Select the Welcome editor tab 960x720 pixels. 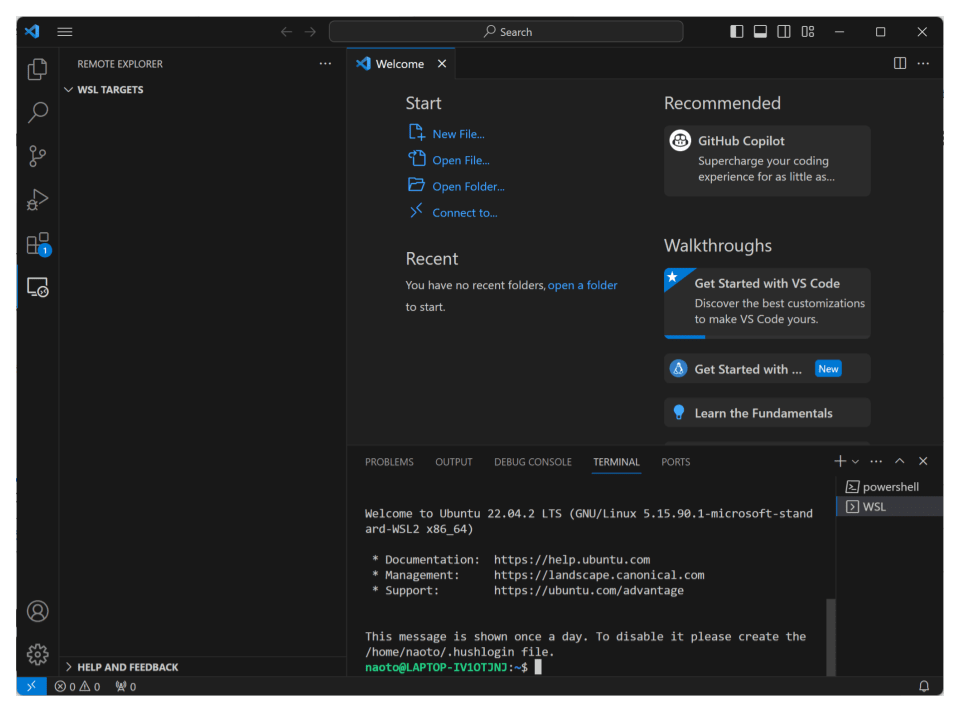pos(400,64)
